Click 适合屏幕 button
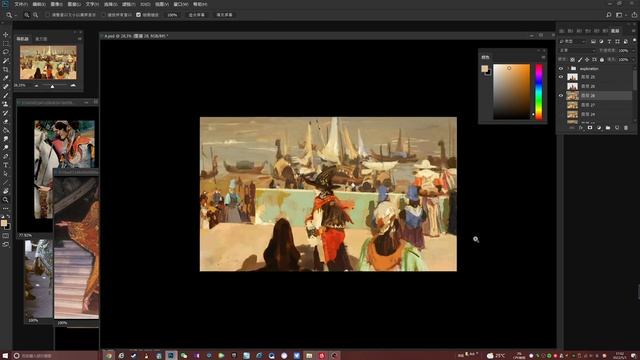 (197, 15)
